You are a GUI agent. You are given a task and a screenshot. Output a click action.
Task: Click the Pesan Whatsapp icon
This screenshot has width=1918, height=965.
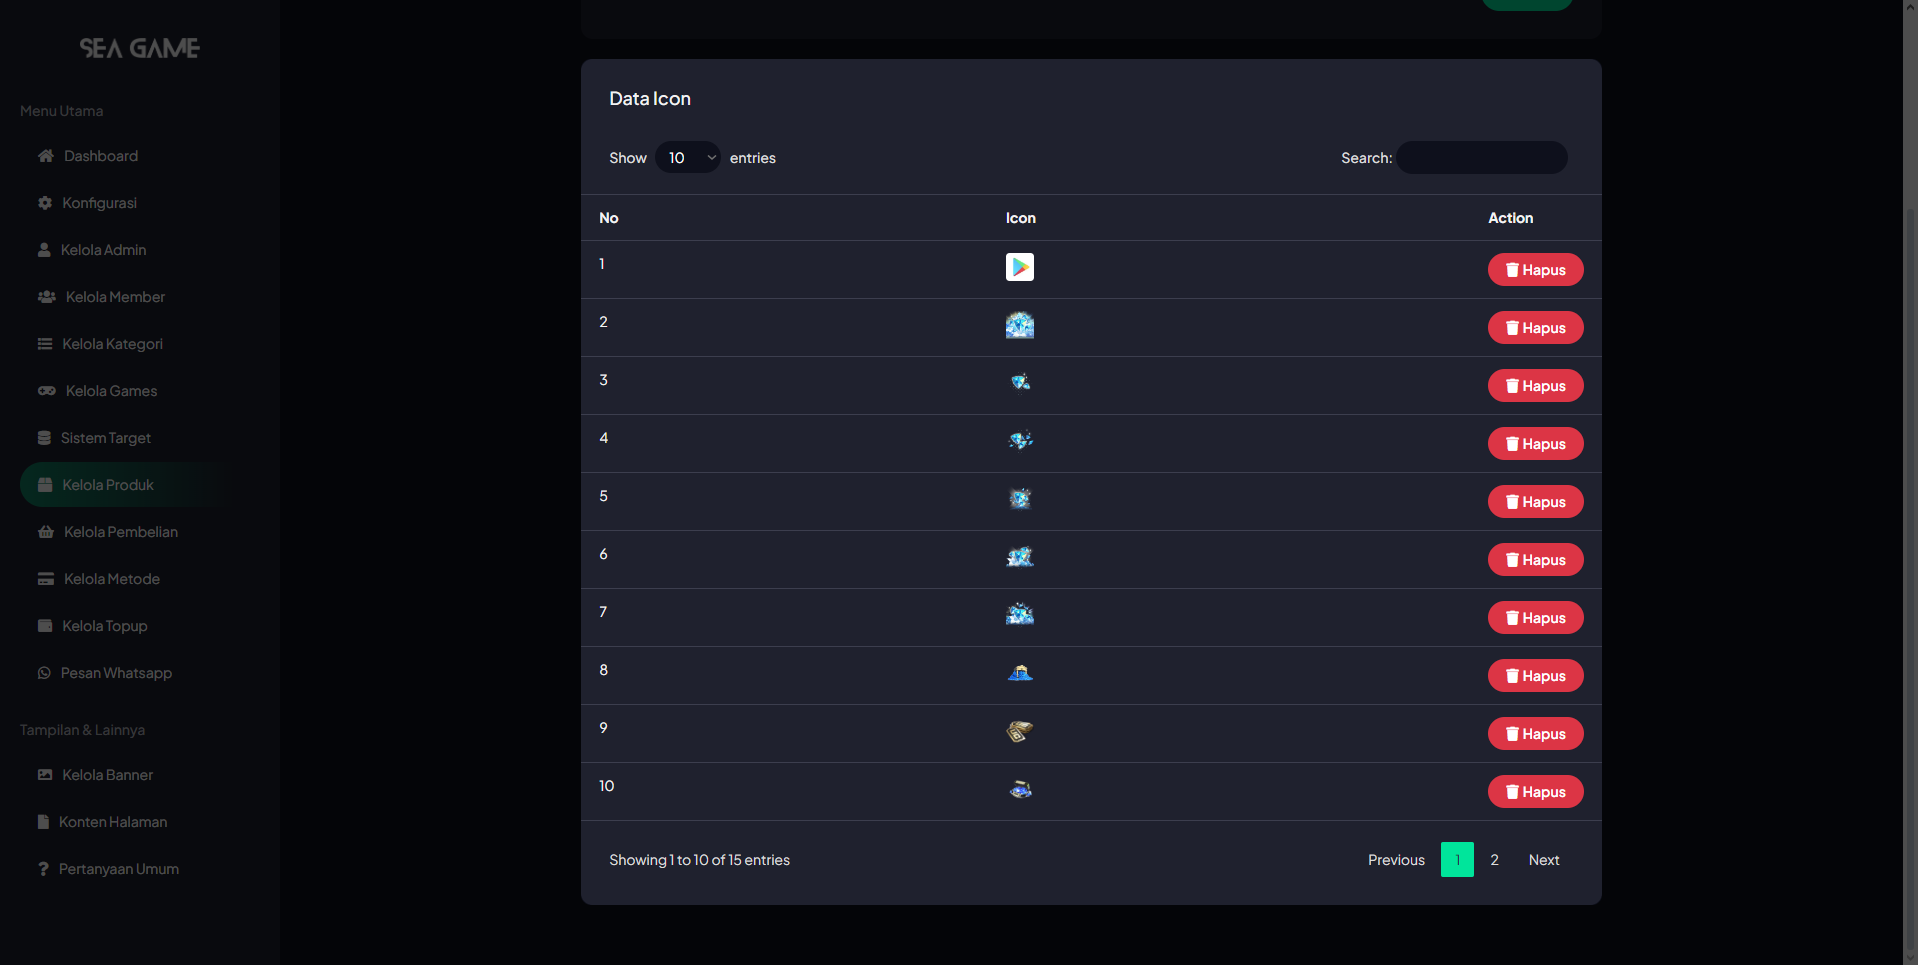pyautogui.click(x=44, y=673)
